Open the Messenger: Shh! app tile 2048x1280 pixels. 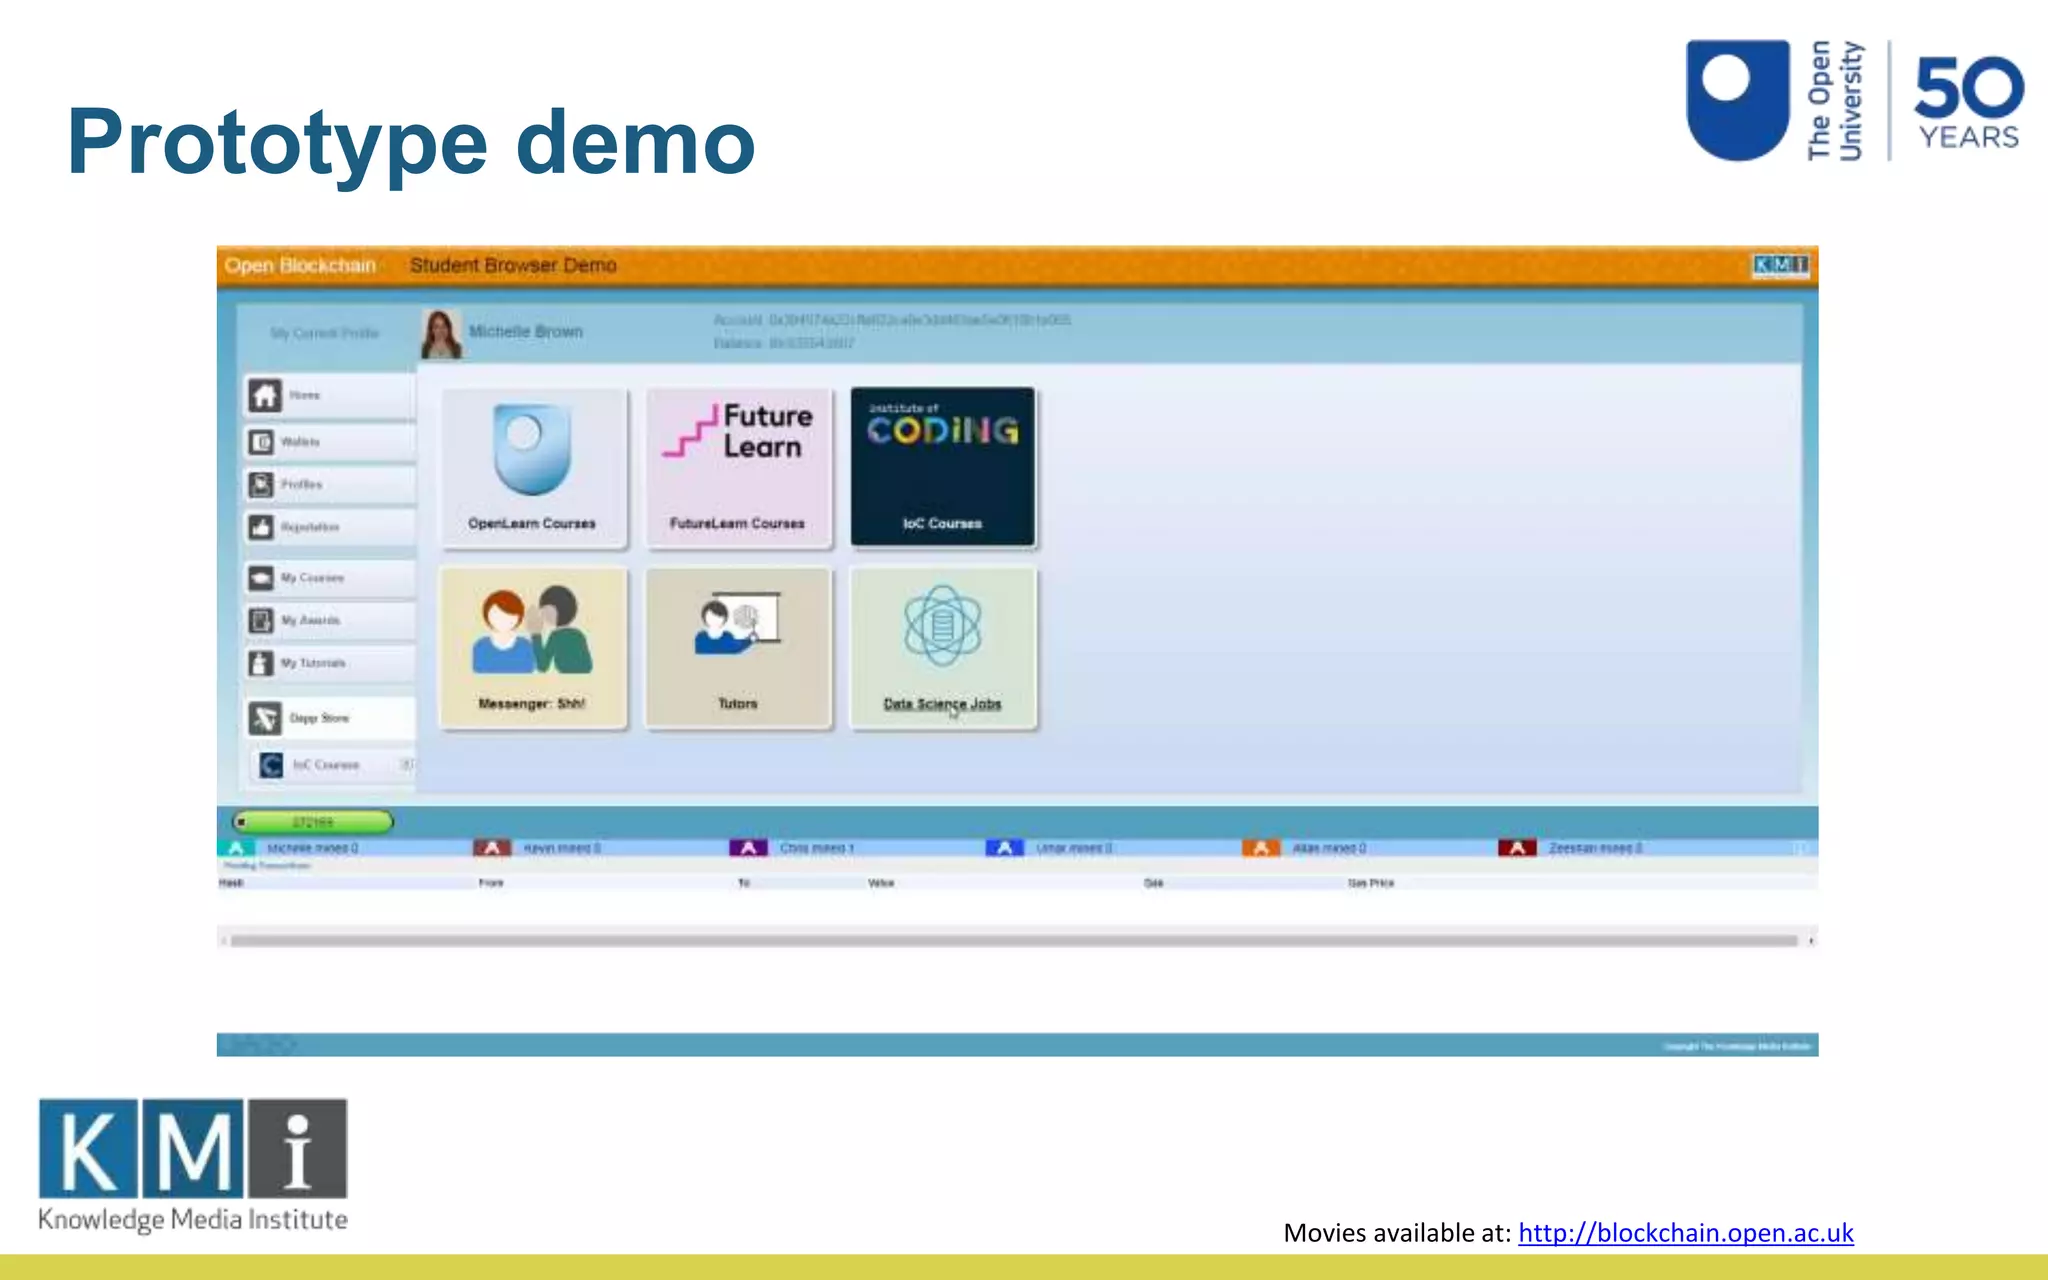pos(533,647)
